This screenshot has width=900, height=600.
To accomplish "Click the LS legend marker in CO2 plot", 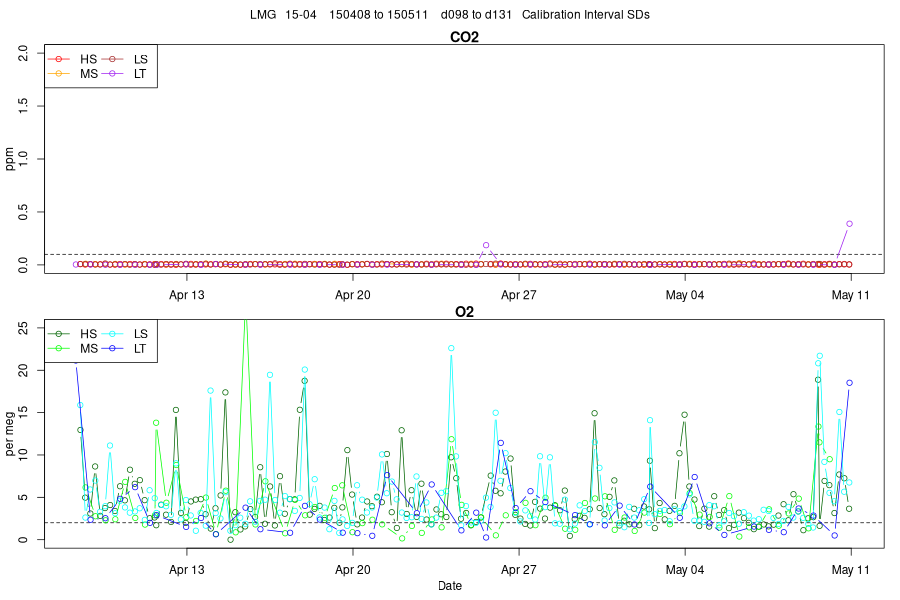I will pos(112,59).
